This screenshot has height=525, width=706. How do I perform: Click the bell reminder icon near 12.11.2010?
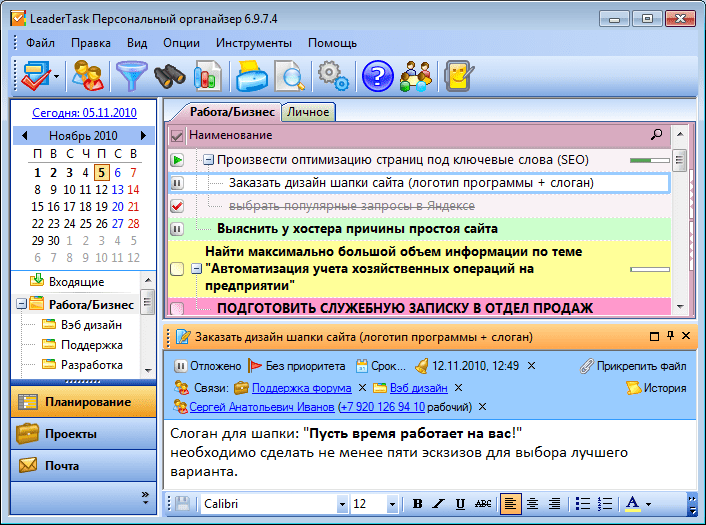[x=421, y=366]
